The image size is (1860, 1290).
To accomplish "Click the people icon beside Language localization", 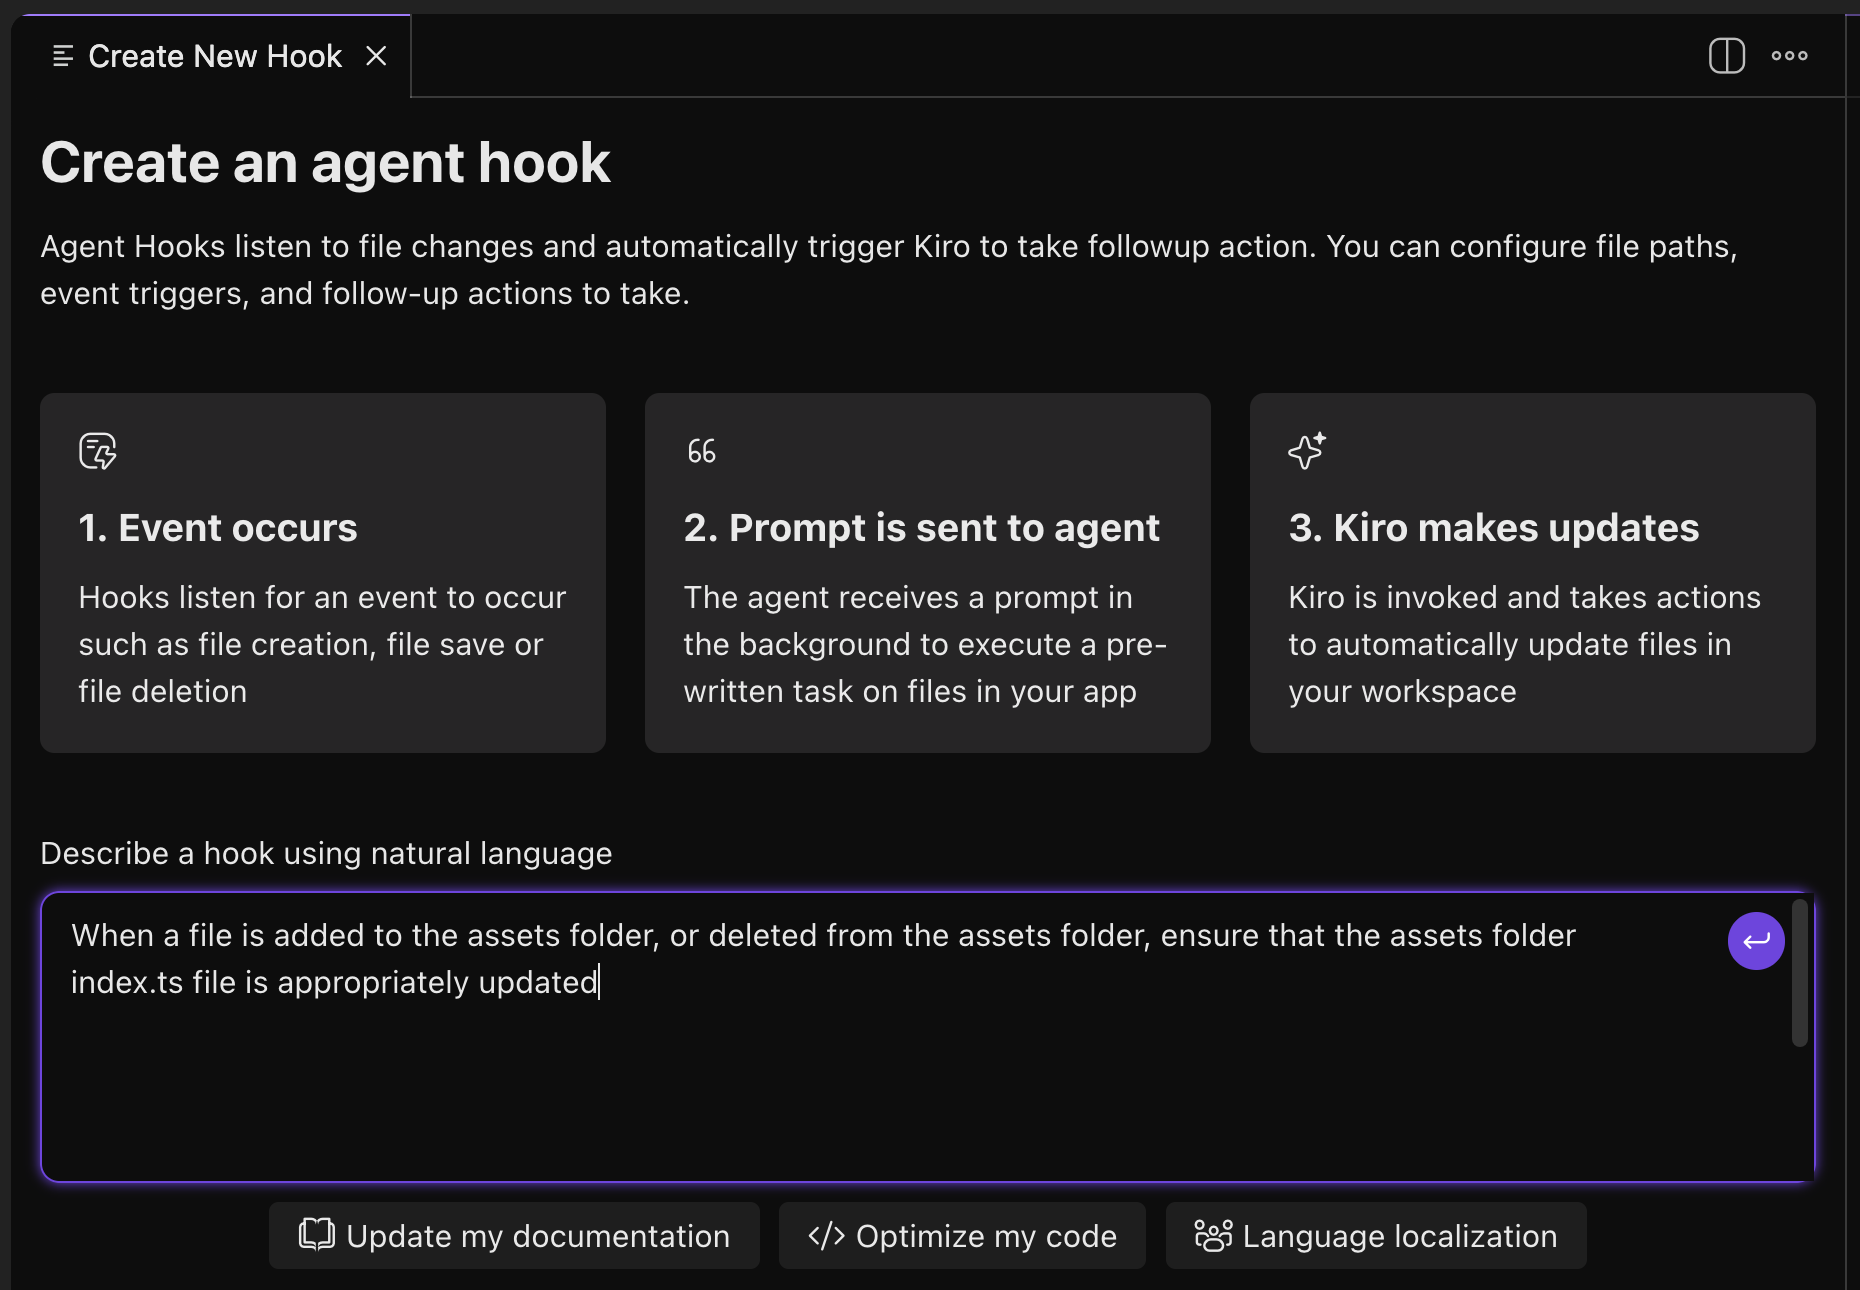I will (1213, 1236).
